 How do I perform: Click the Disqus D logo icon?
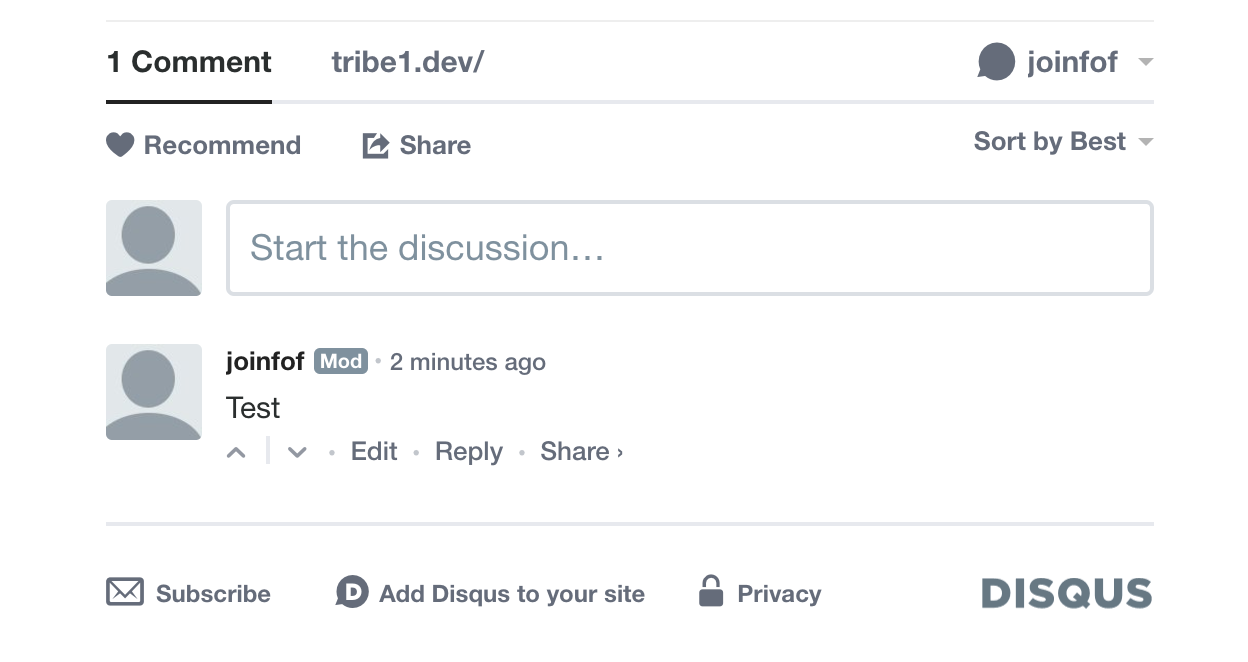[352, 592]
